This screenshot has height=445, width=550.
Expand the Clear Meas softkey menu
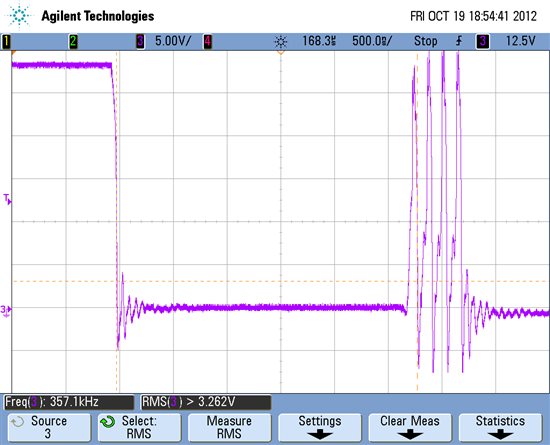[410, 427]
